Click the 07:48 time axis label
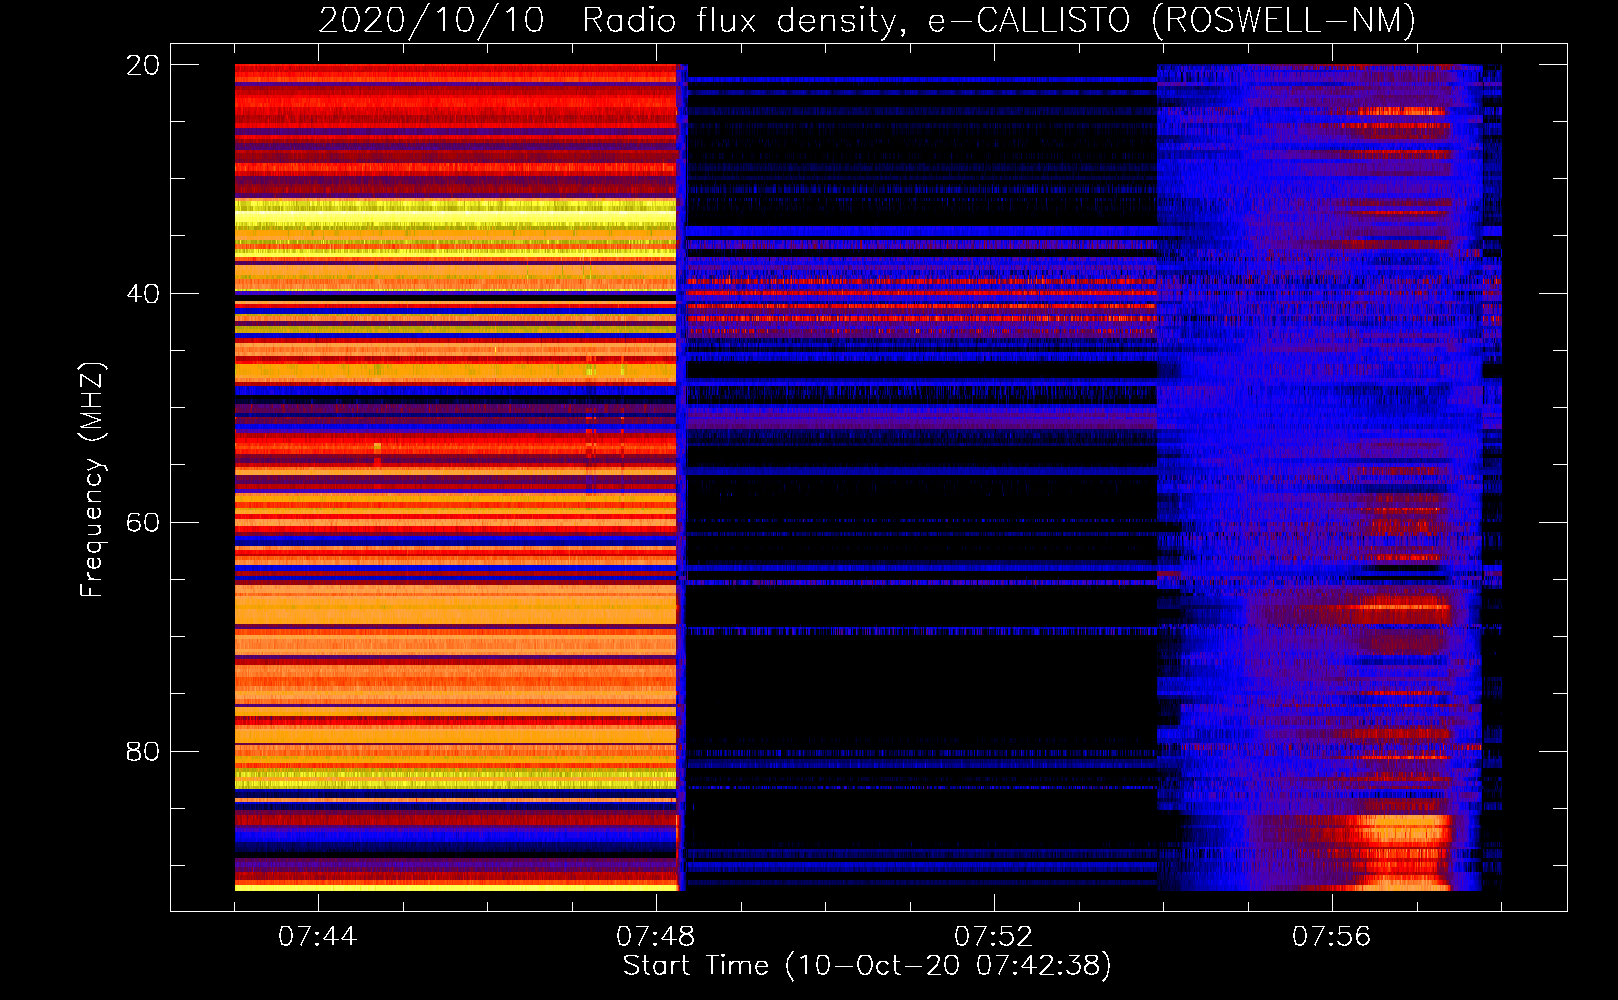 655,937
